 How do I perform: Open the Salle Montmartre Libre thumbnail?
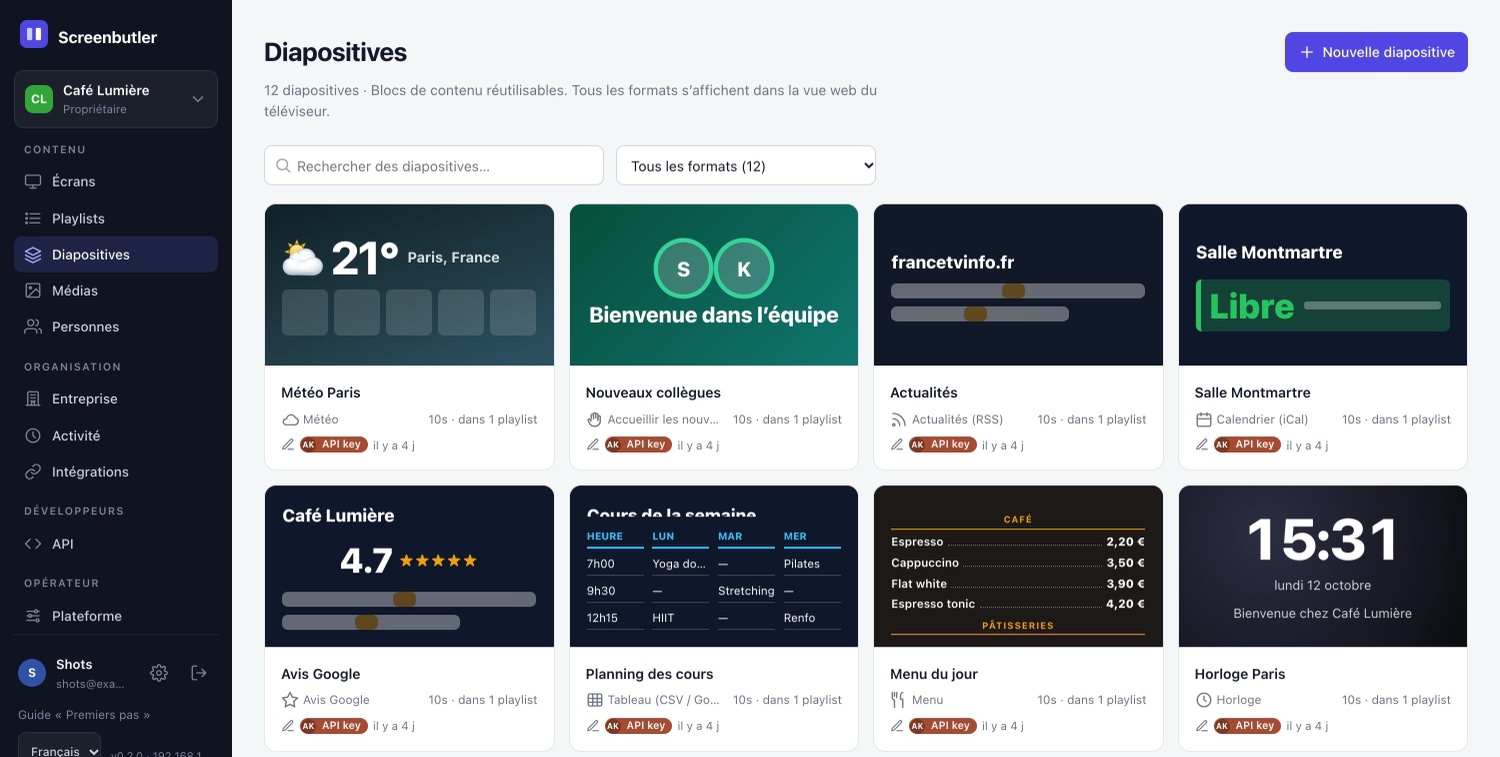pyautogui.click(x=1323, y=285)
